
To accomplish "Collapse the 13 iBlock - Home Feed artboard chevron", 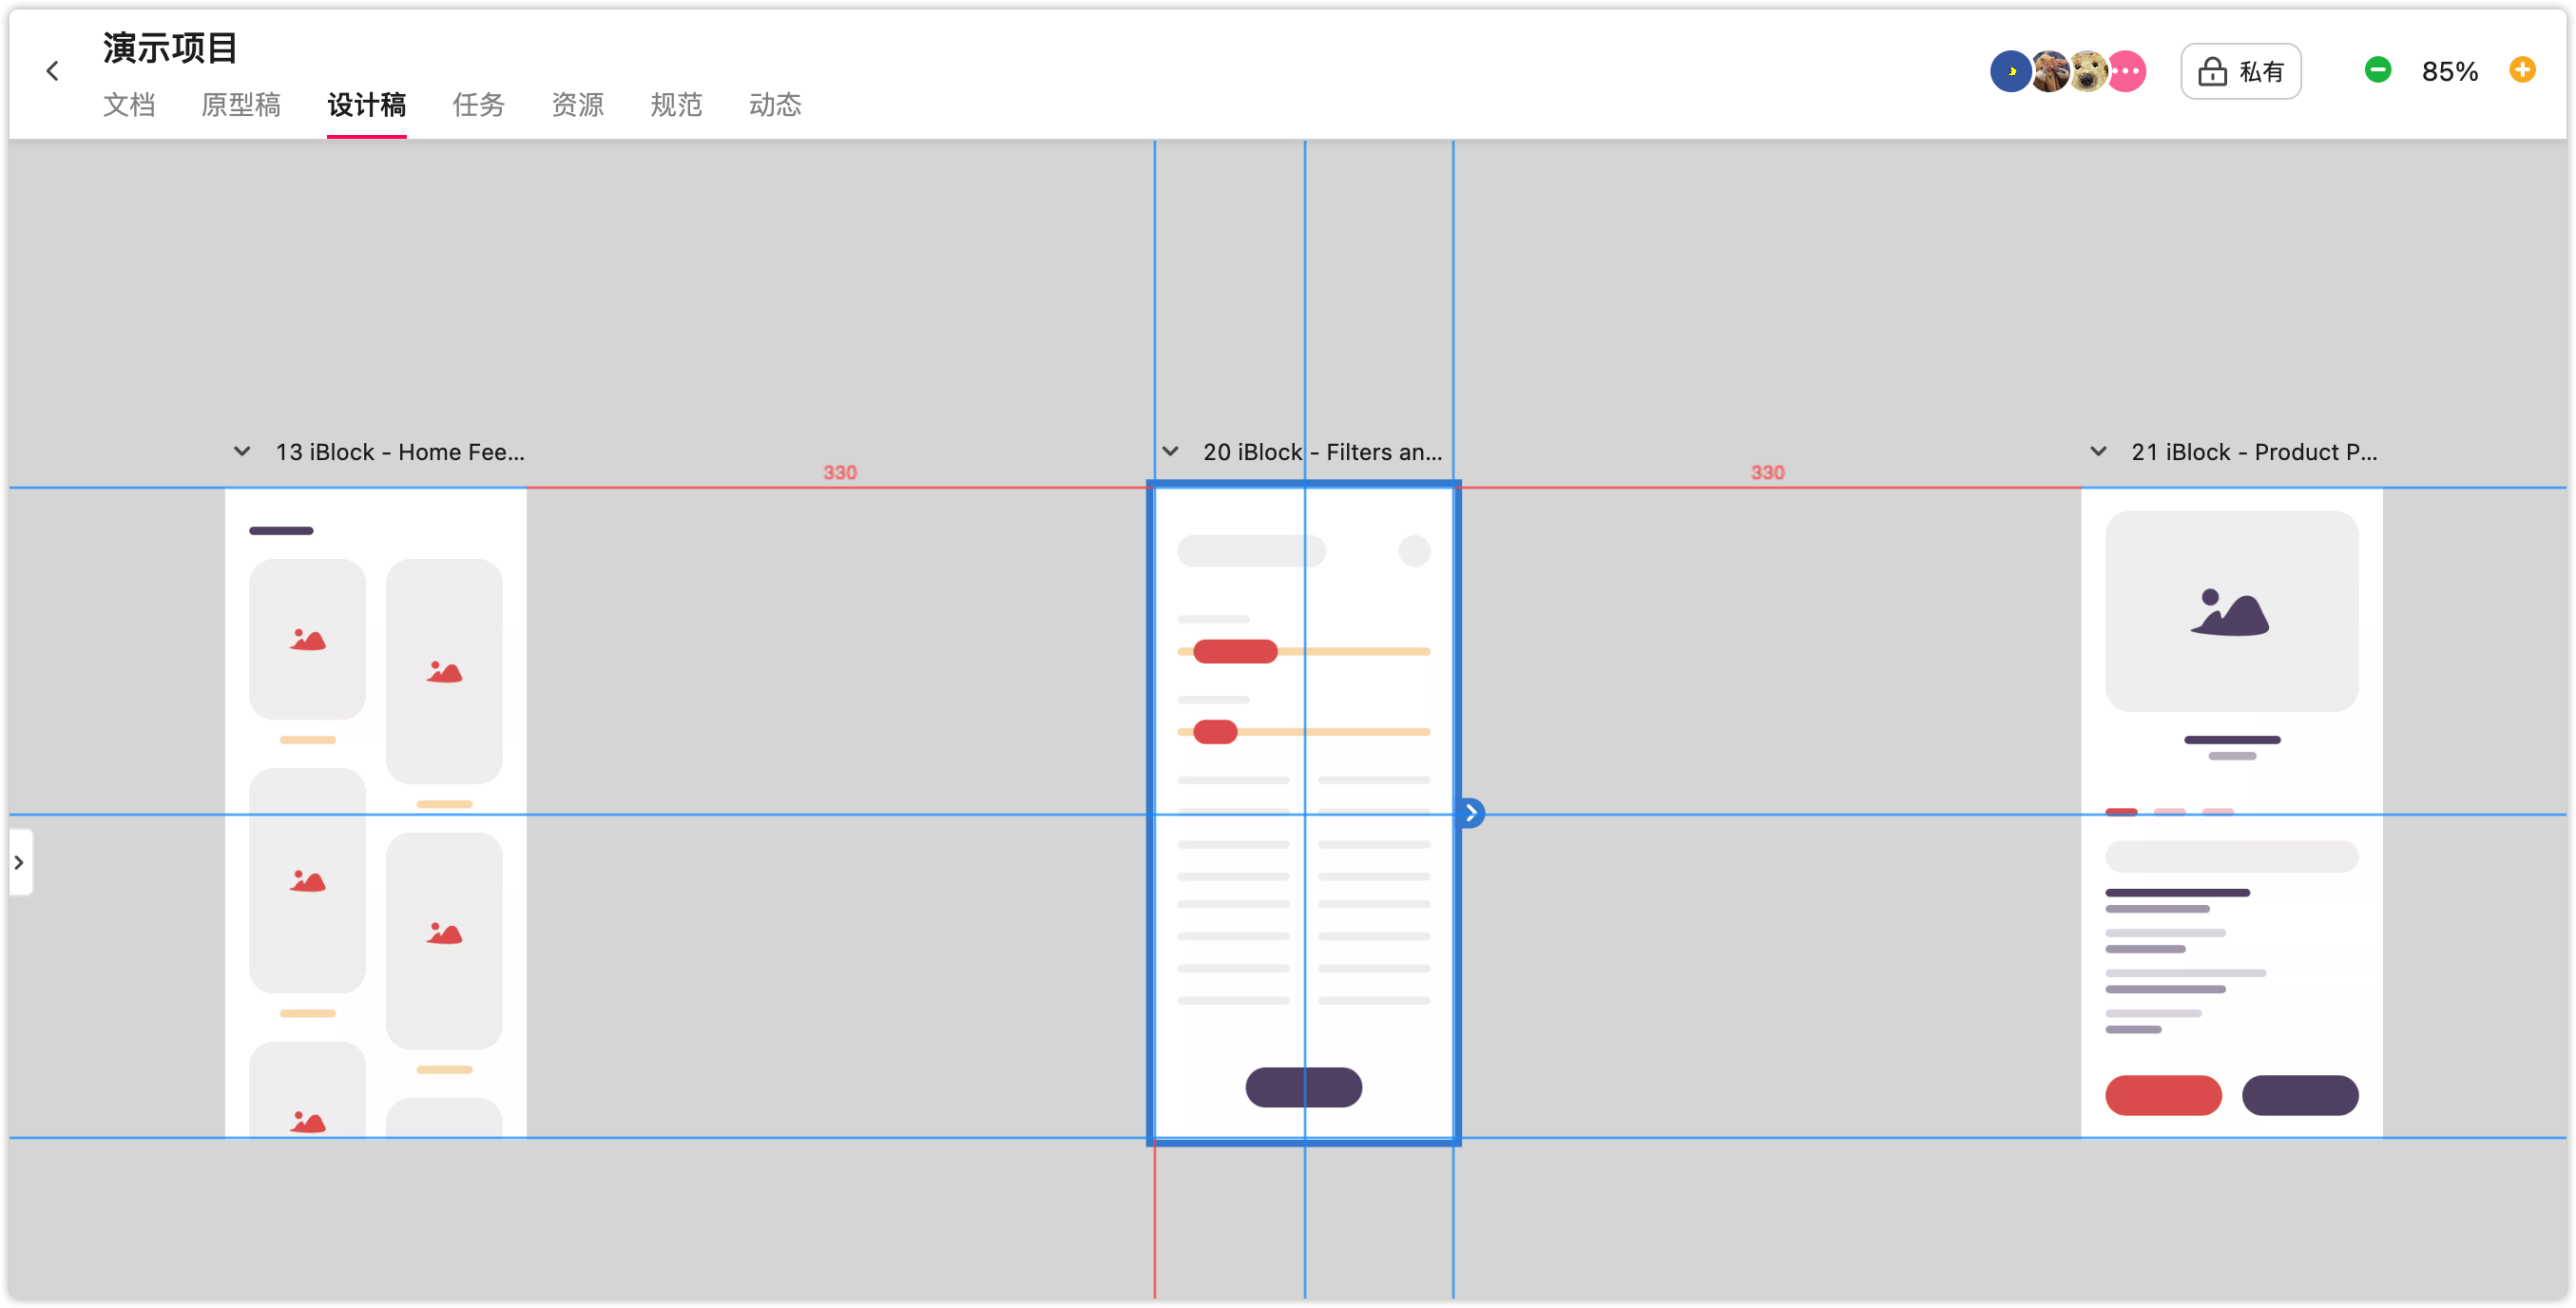I will tap(242, 452).
